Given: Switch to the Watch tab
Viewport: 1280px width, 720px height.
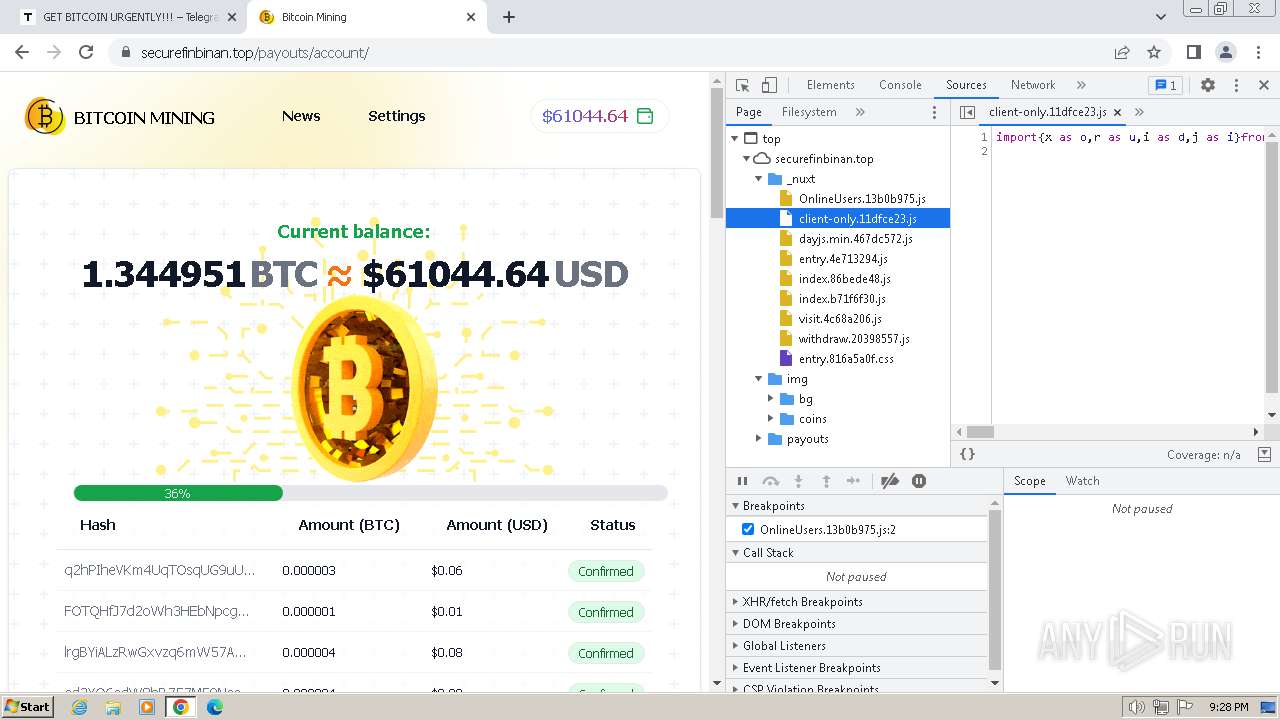Looking at the screenshot, I should coord(1082,481).
